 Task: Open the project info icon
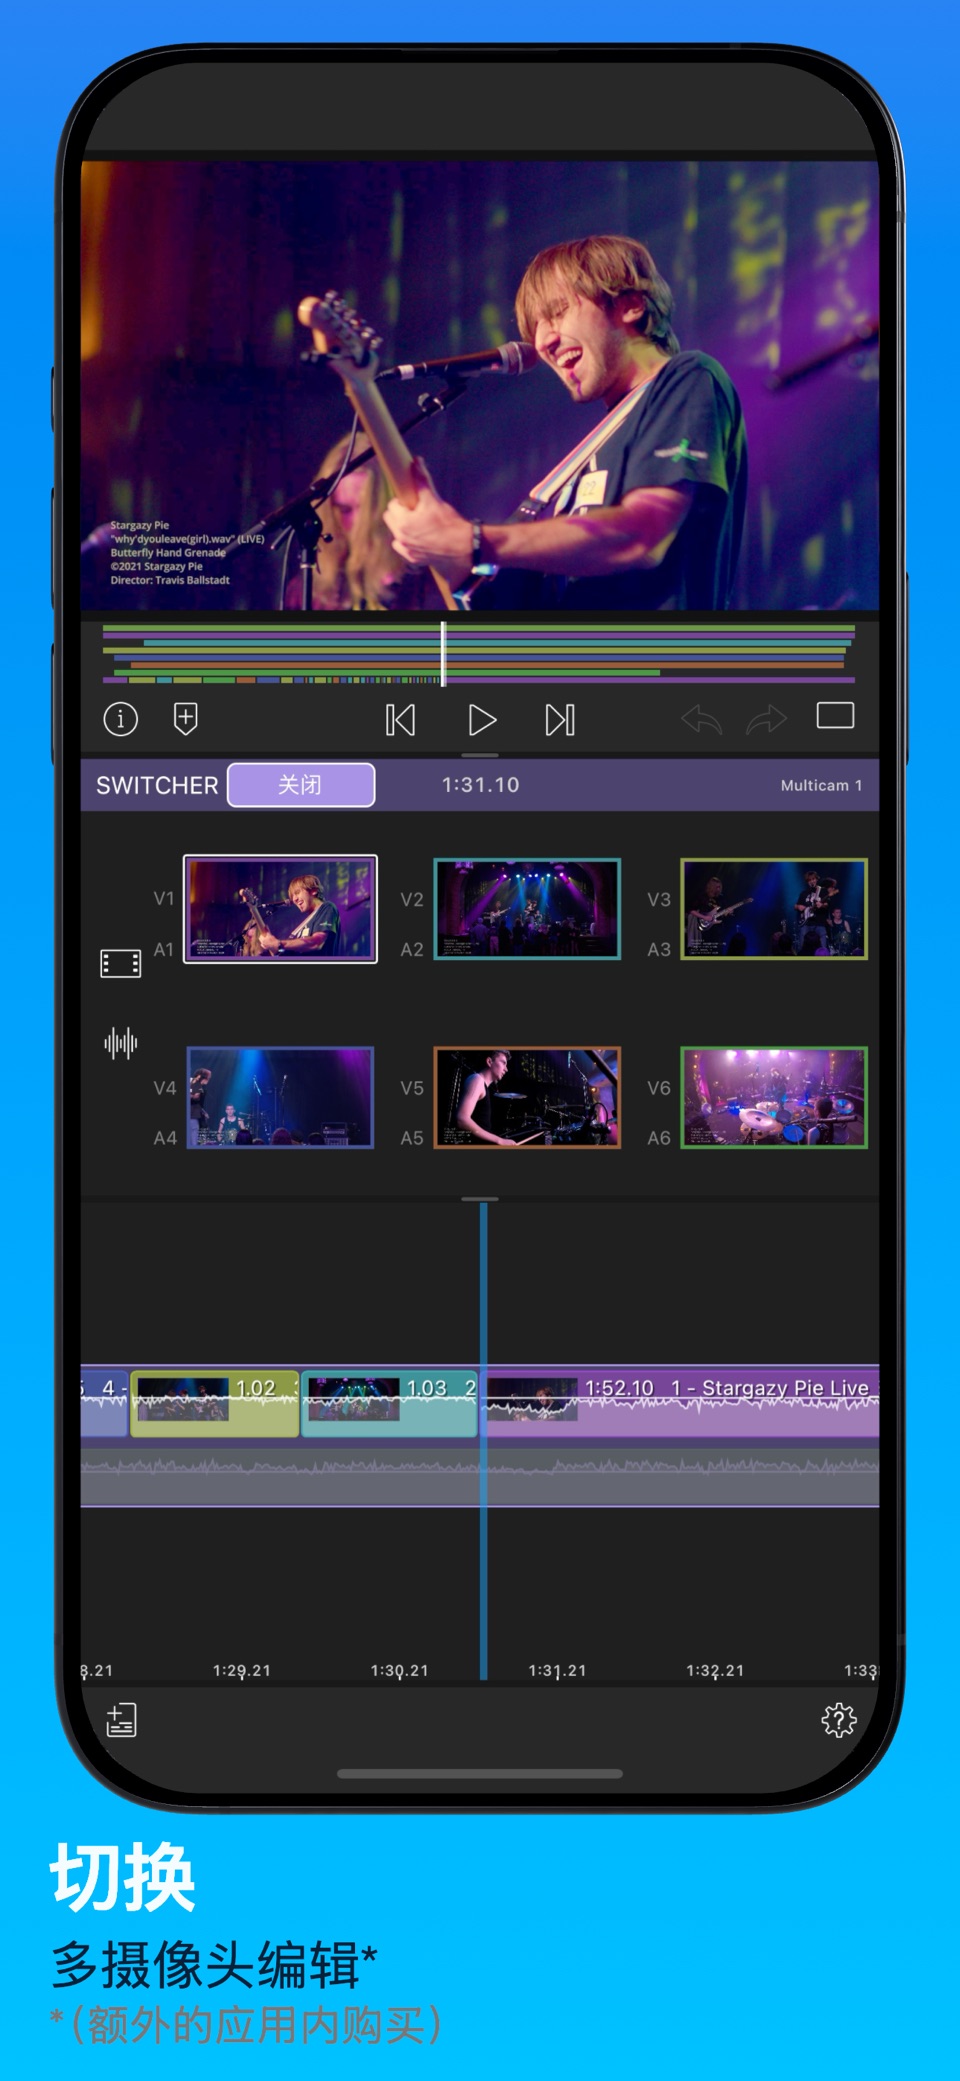click(121, 718)
